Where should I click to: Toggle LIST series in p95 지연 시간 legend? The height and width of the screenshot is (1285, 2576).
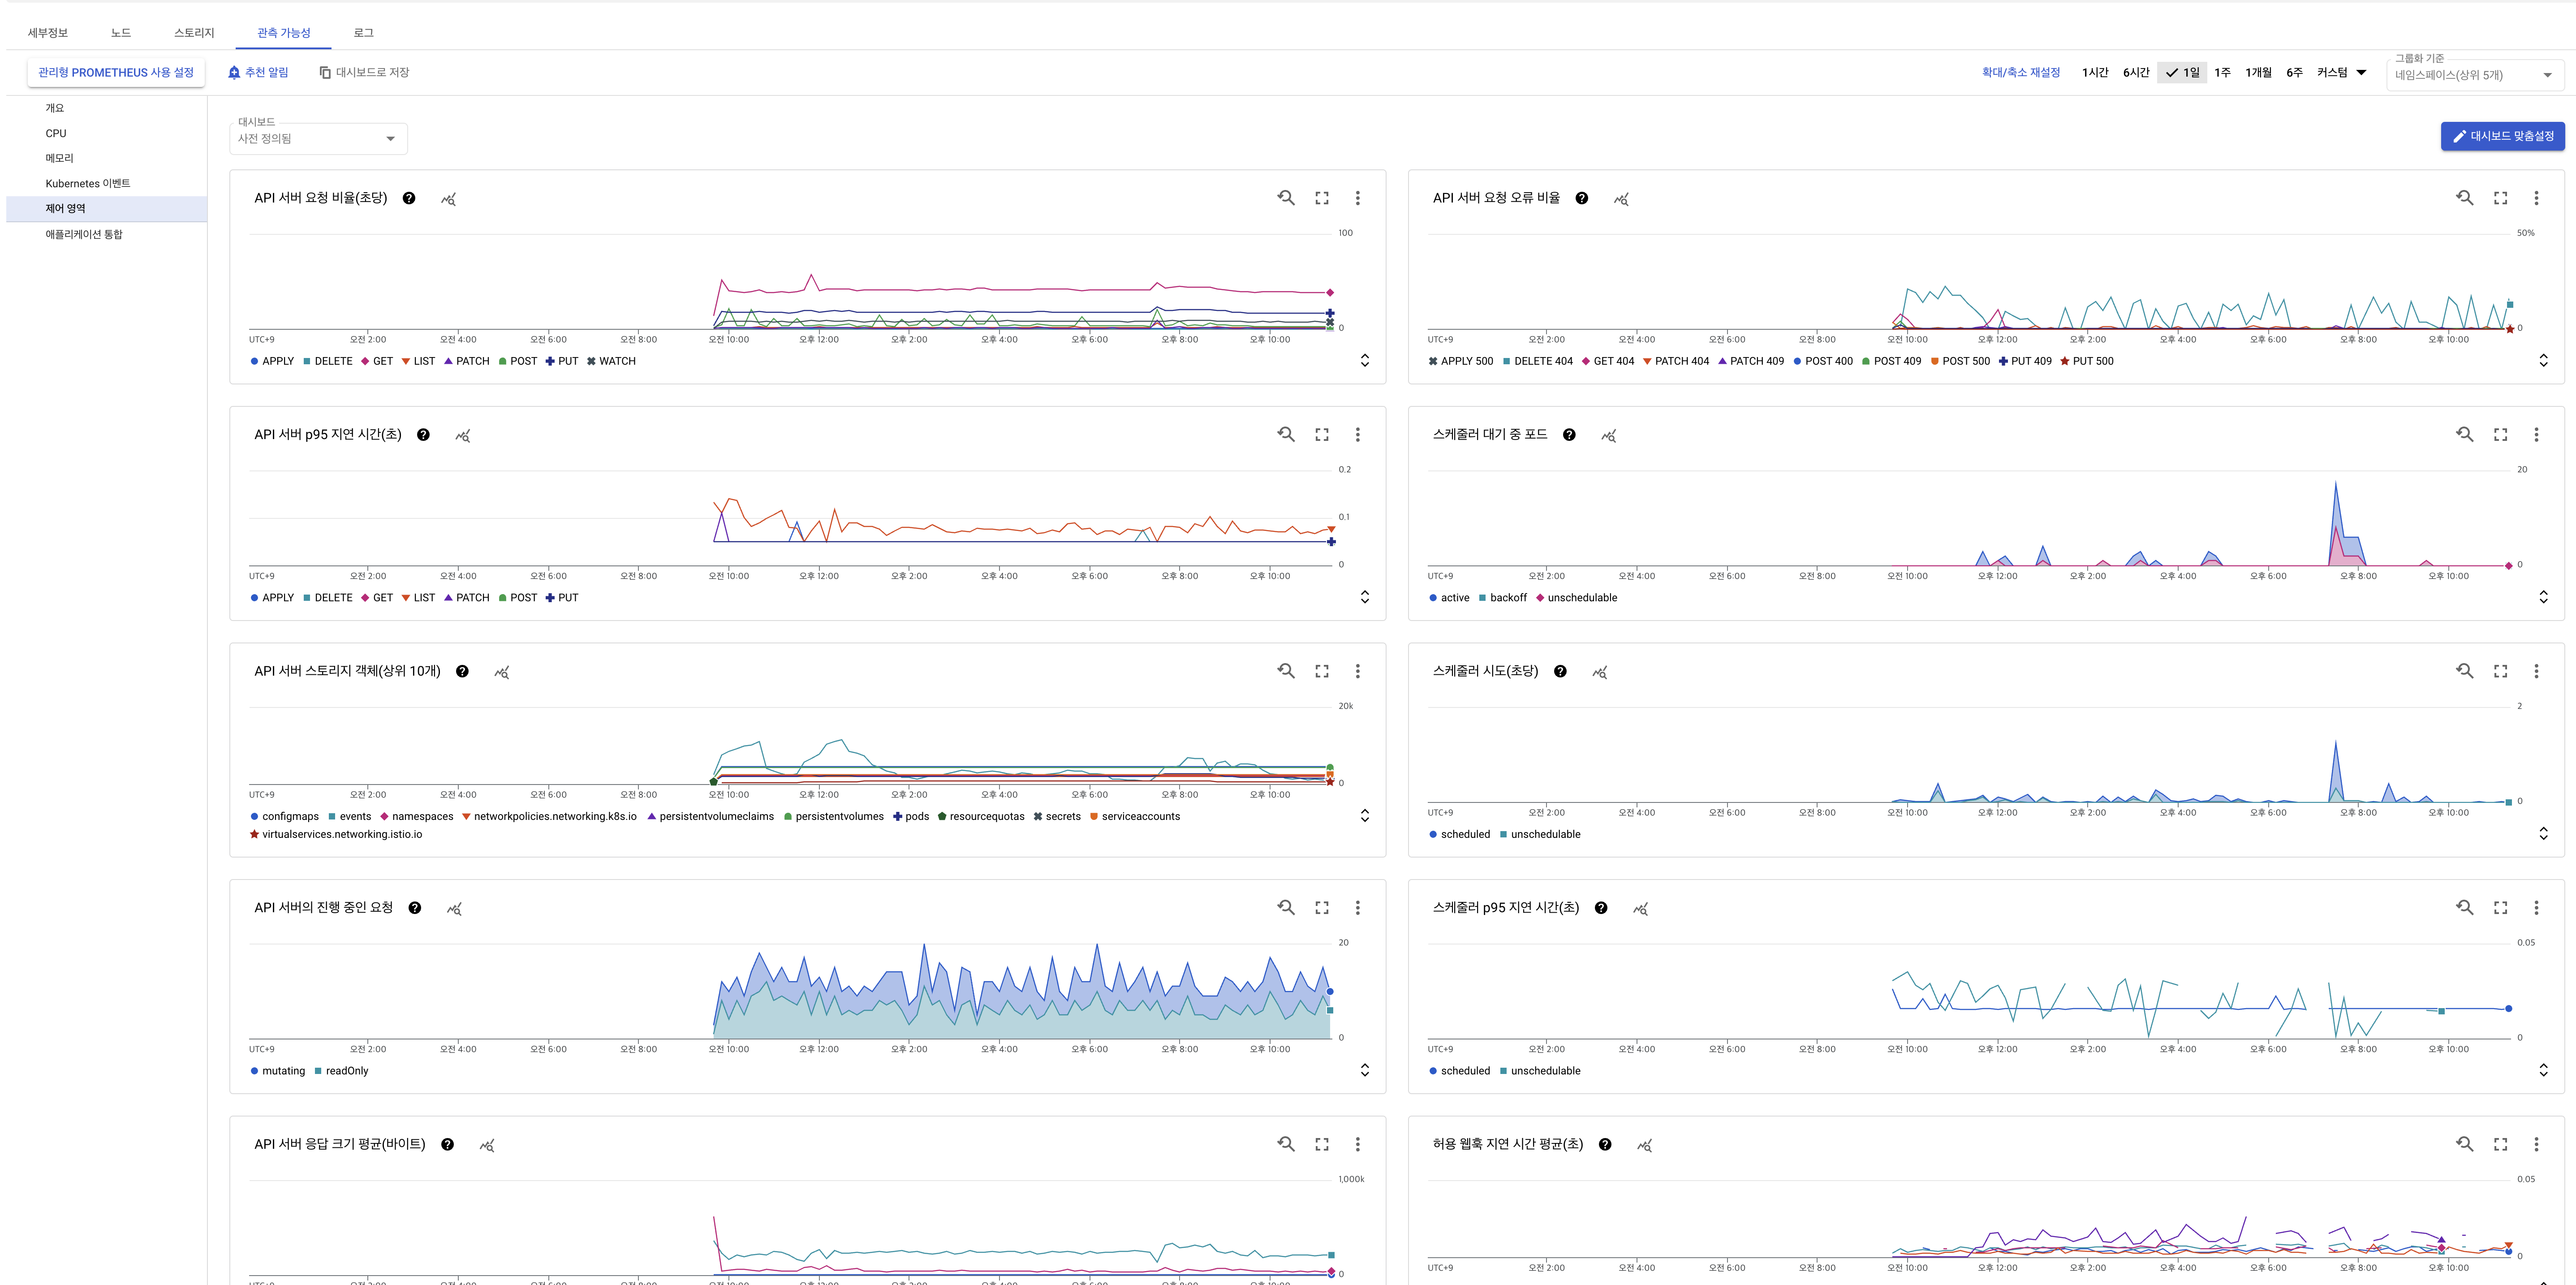(x=418, y=598)
